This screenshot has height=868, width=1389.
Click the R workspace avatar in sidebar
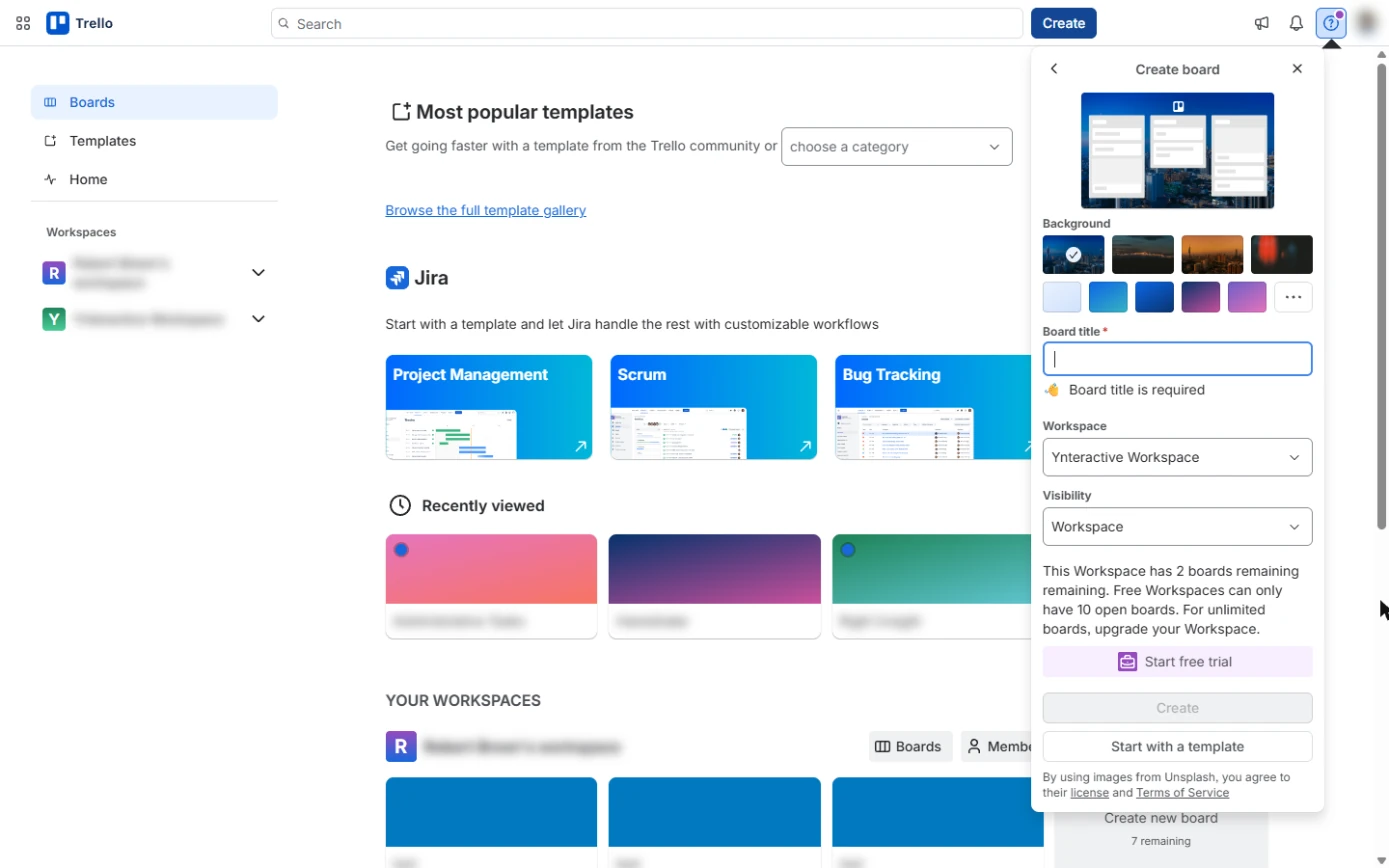coord(54,272)
